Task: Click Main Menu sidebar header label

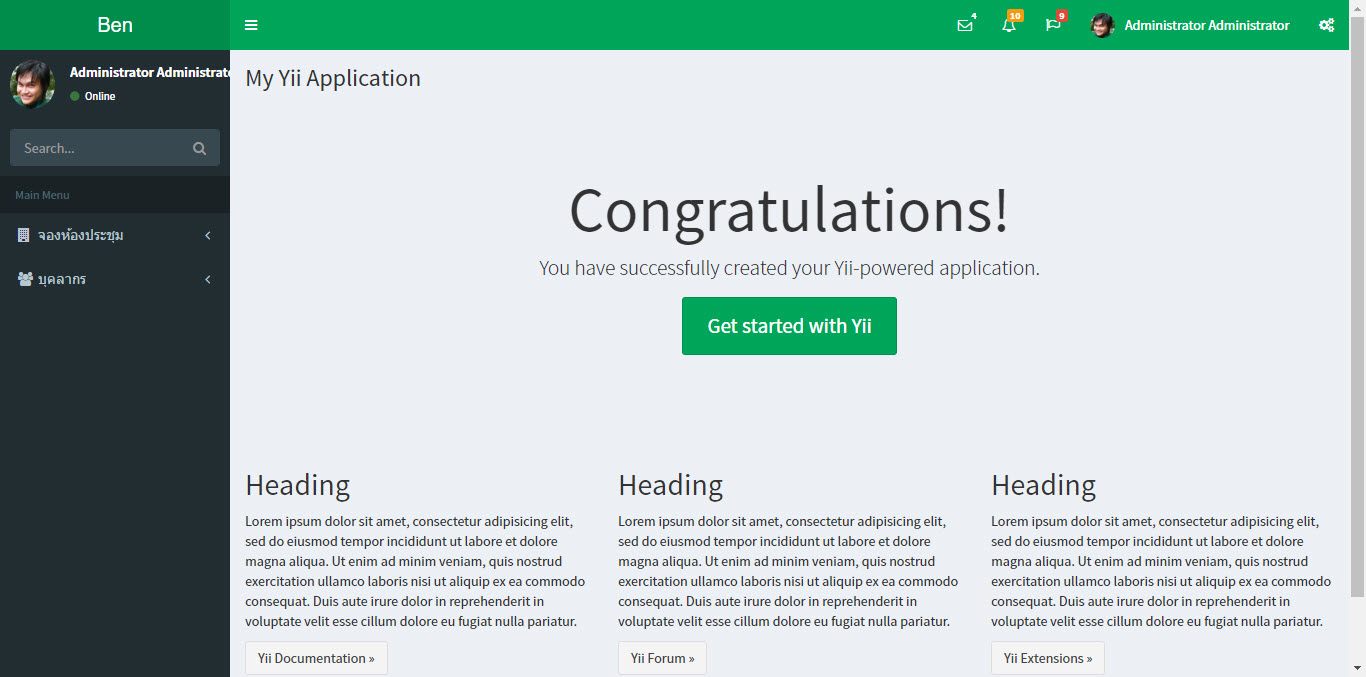Action: (x=42, y=195)
